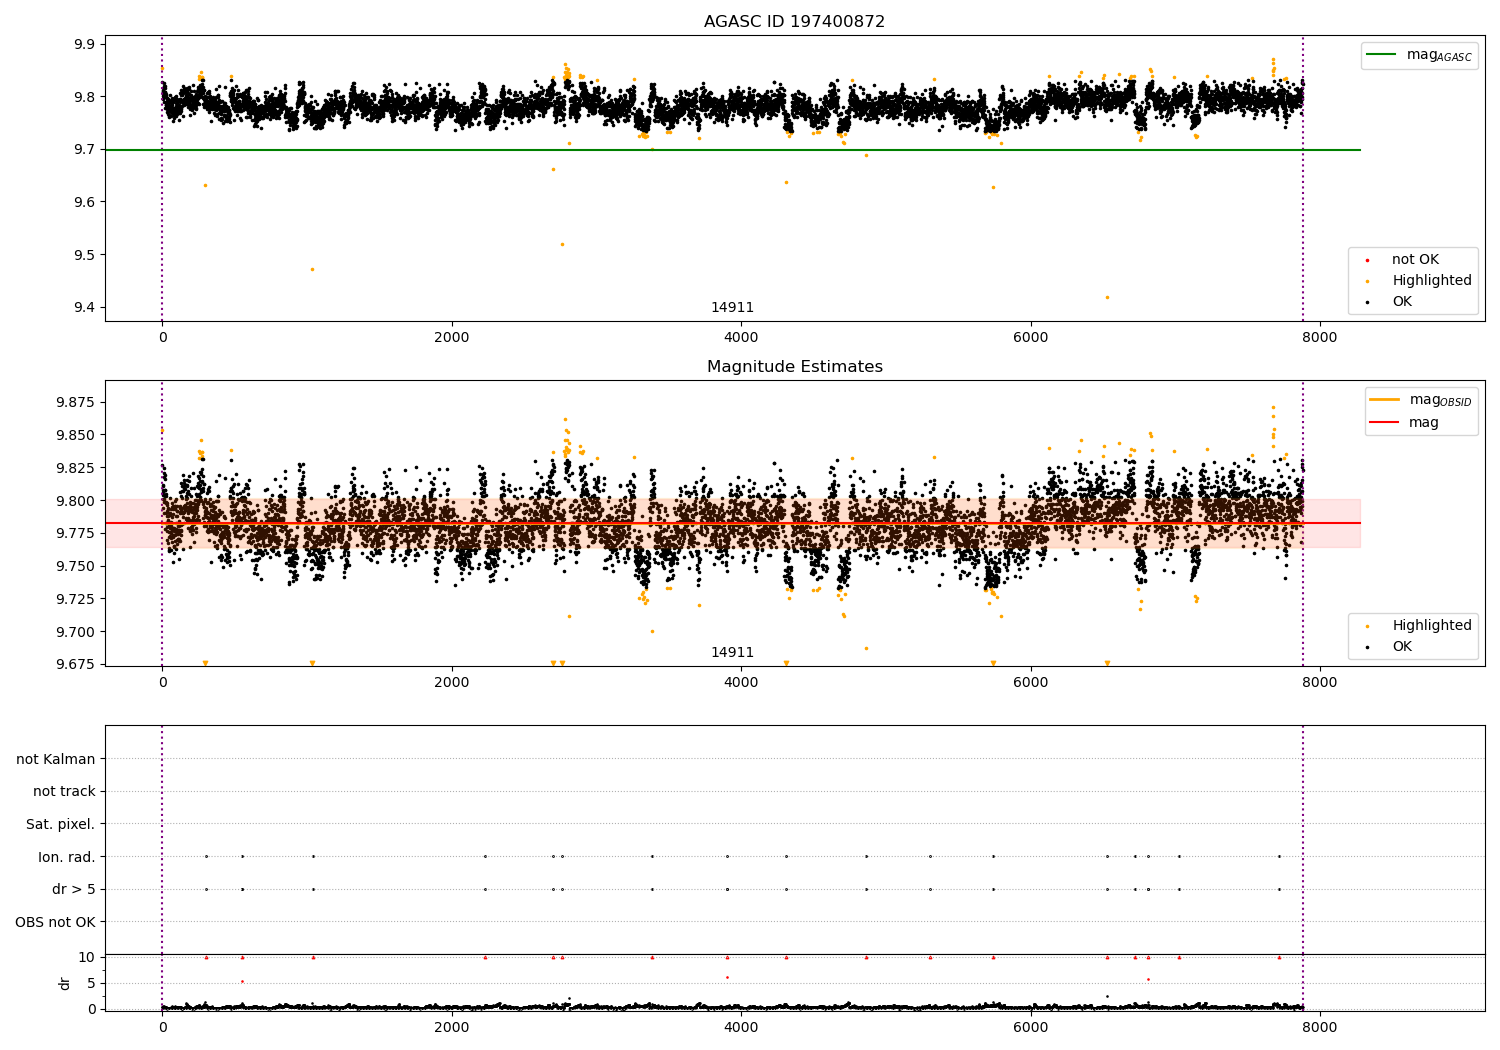The height and width of the screenshot is (1050, 1500).
Task: Click the dr axis tick label 5
Action: [92, 983]
